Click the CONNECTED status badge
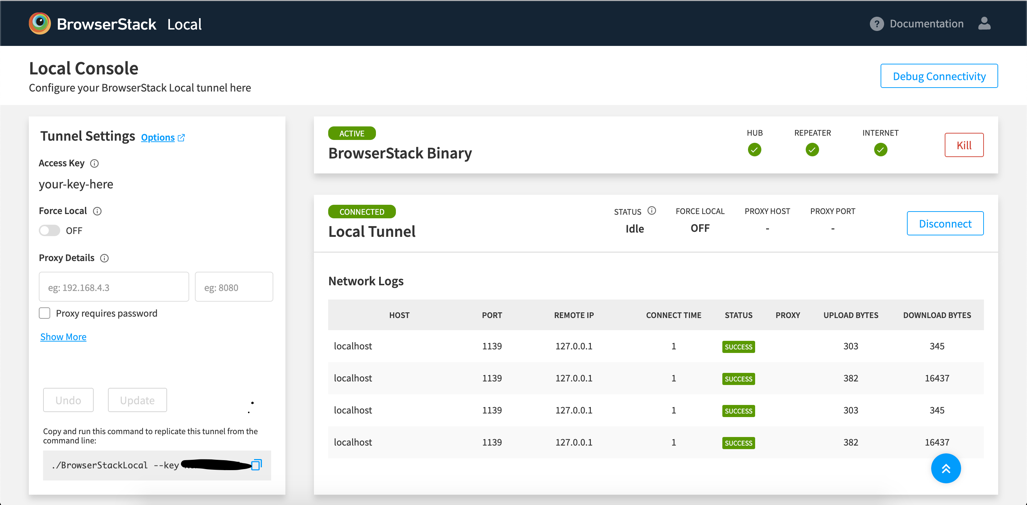The width and height of the screenshot is (1027, 505). pyautogui.click(x=362, y=212)
